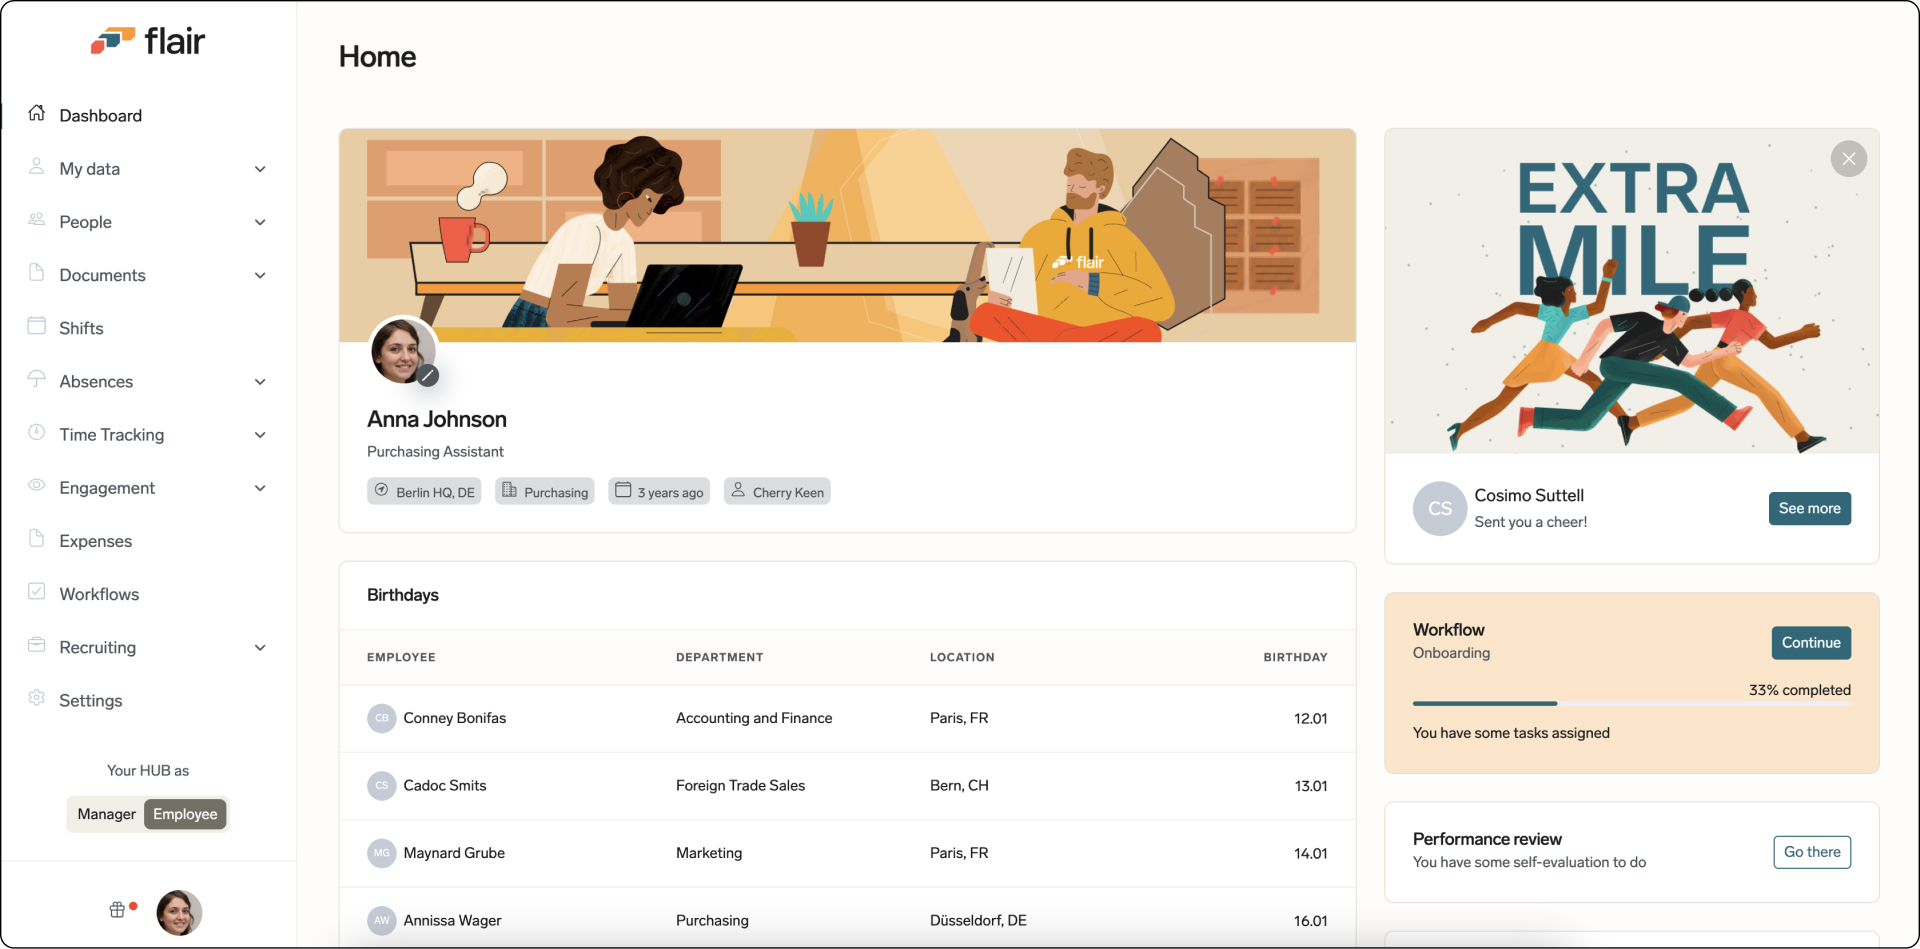
Task: Expand the Absences section
Action: [260, 381]
